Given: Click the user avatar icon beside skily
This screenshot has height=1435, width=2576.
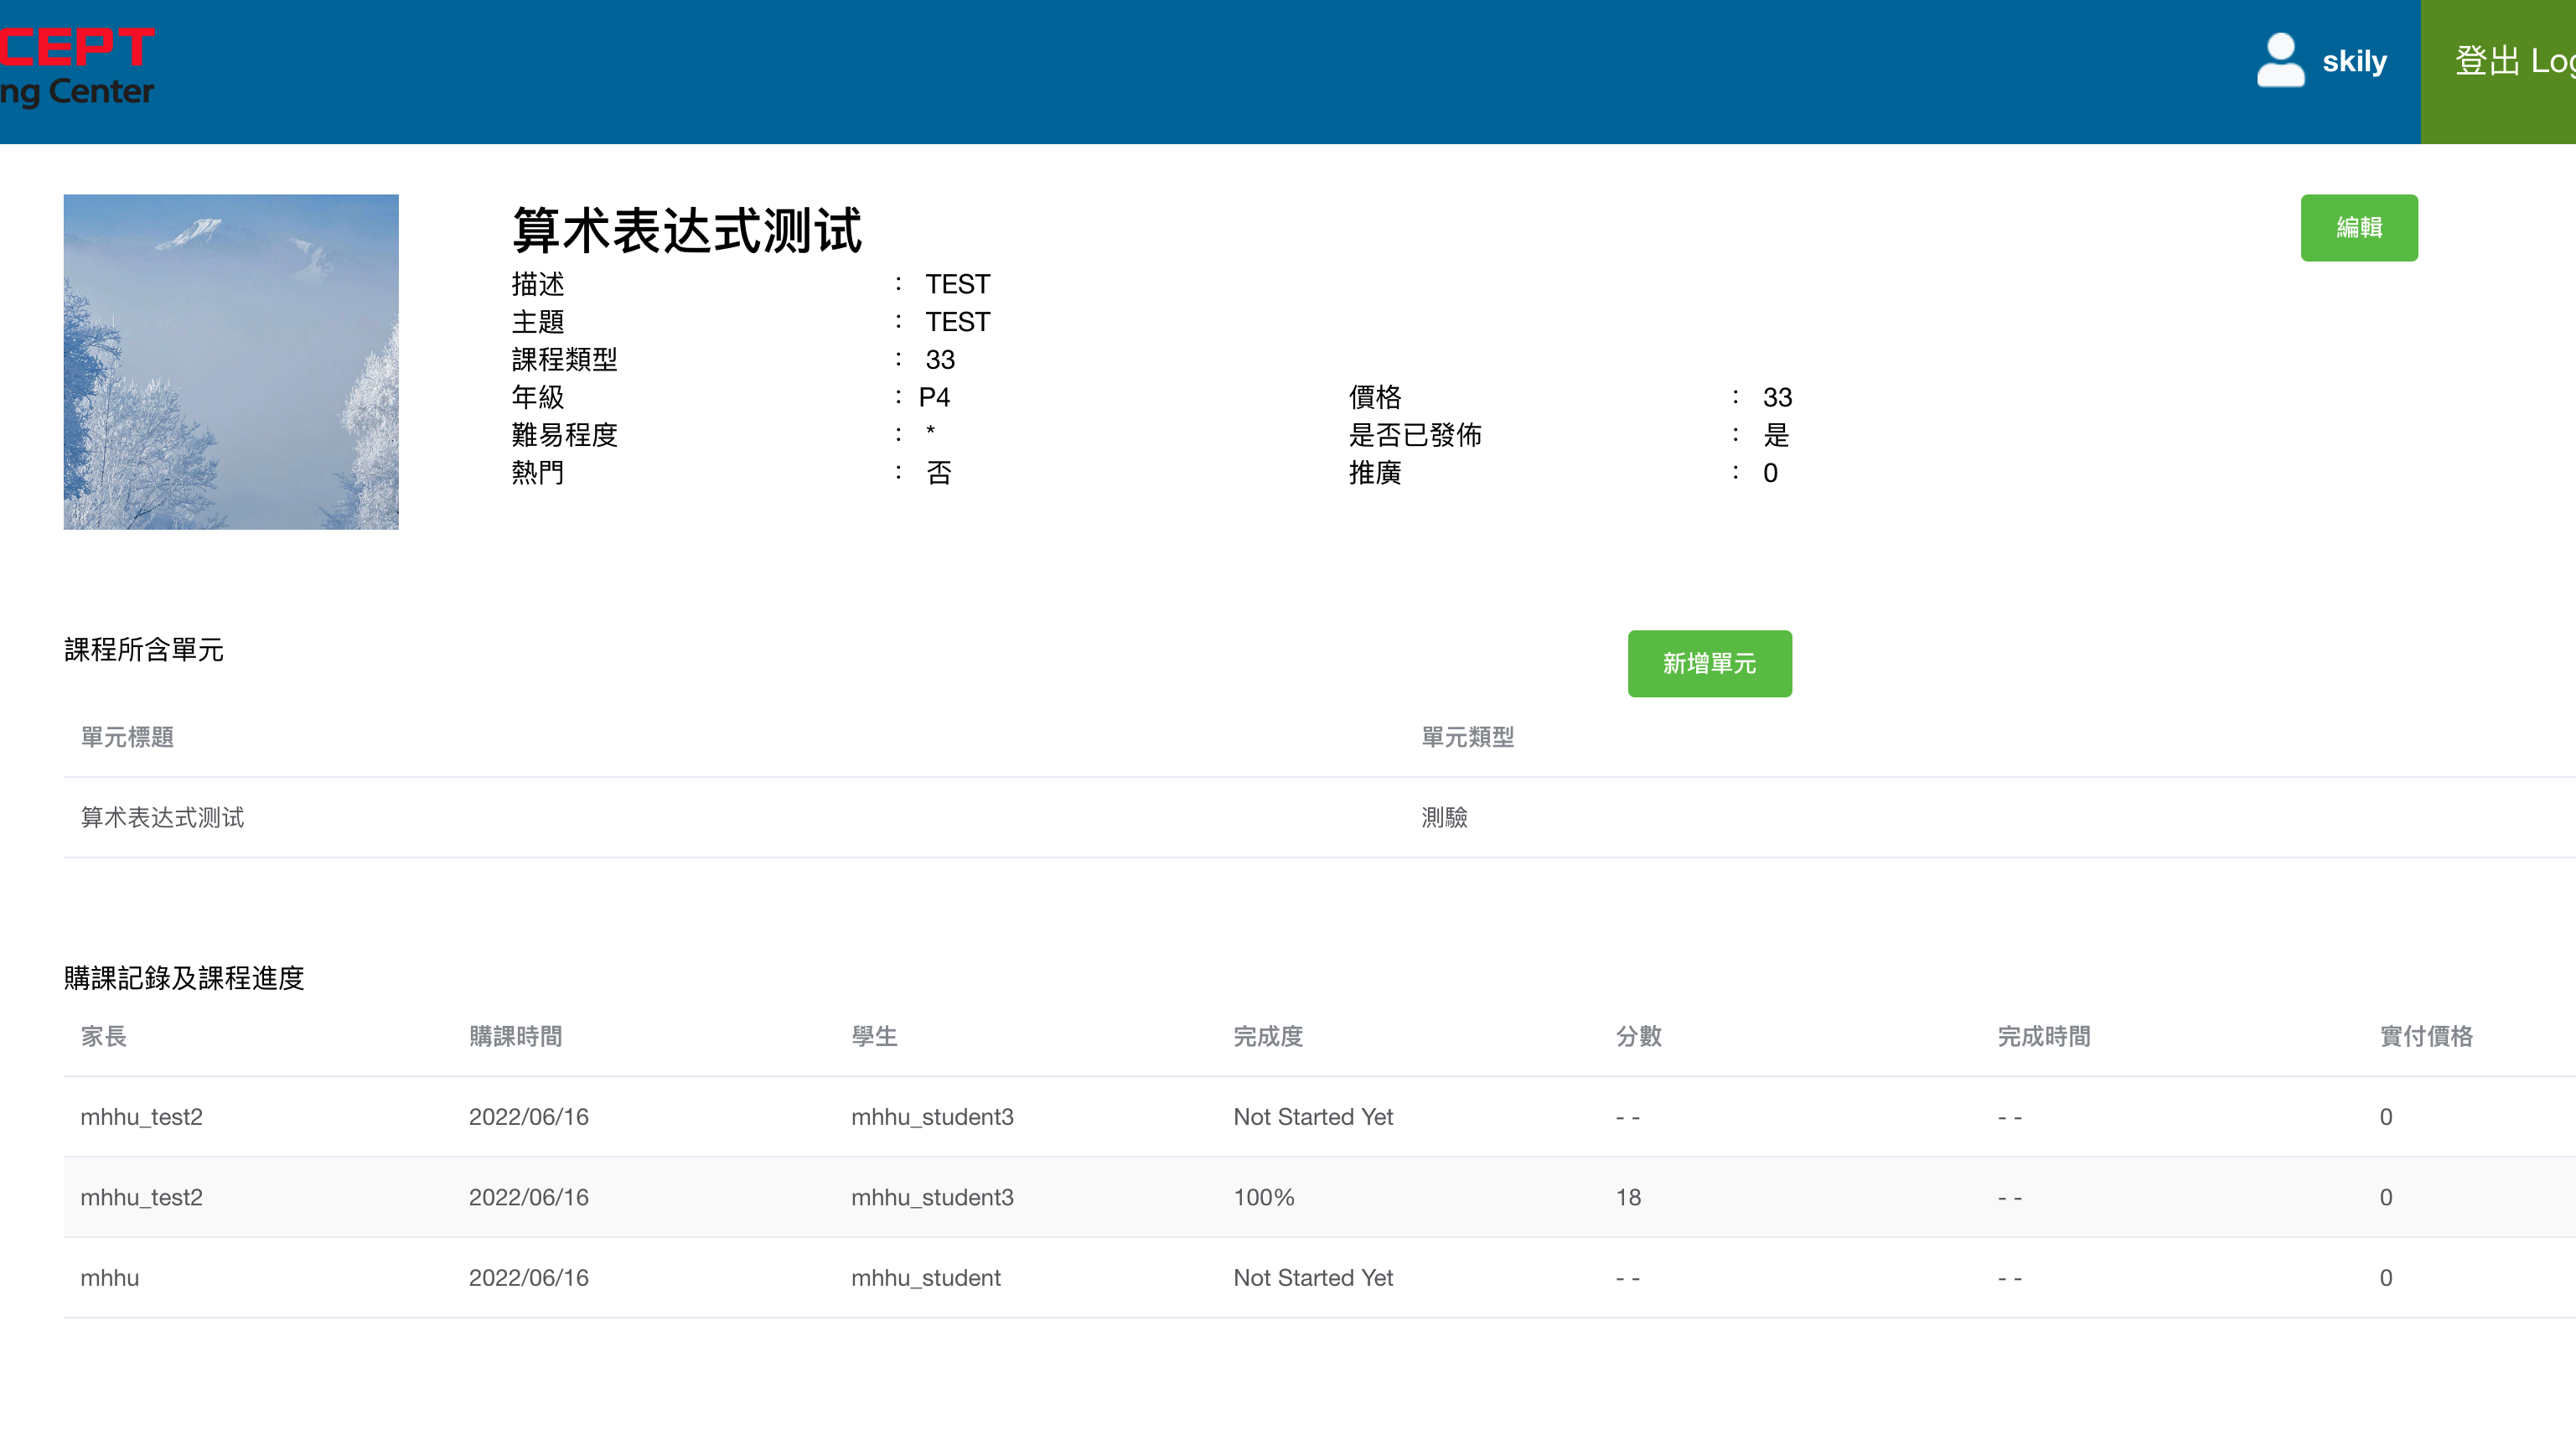Looking at the screenshot, I should (x=2280, y=61).
